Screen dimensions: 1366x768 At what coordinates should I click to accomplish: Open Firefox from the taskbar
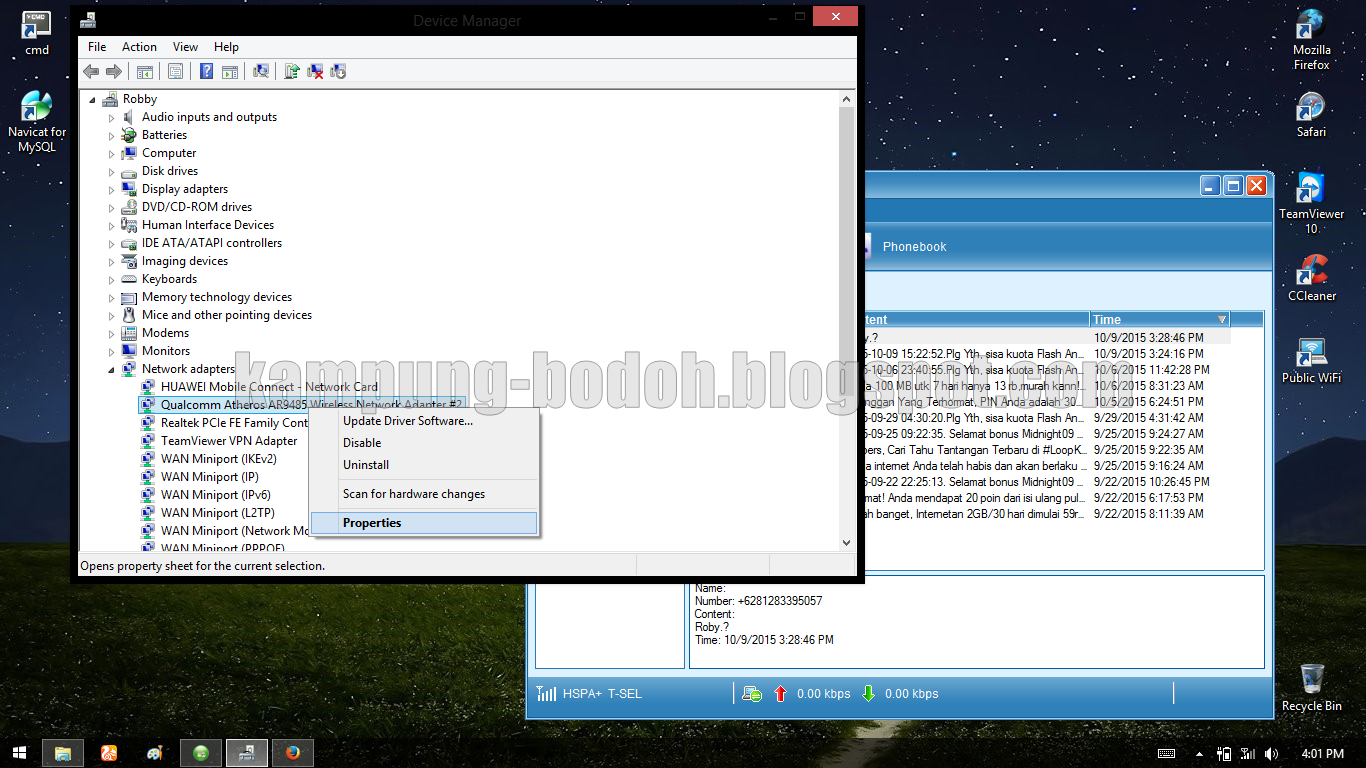point(293,753)
